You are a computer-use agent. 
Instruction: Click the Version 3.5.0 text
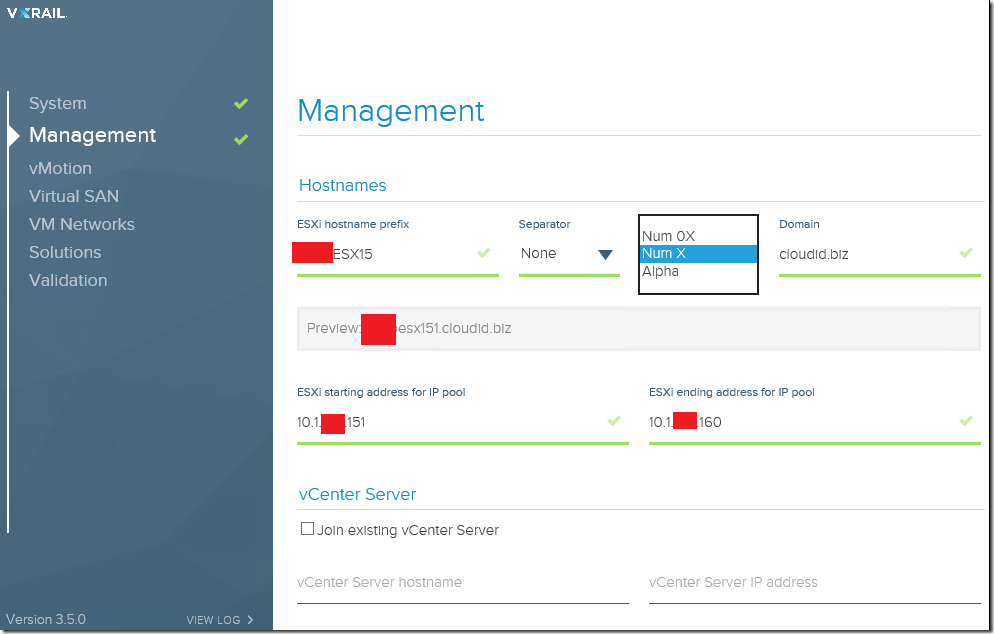point(46,619)
